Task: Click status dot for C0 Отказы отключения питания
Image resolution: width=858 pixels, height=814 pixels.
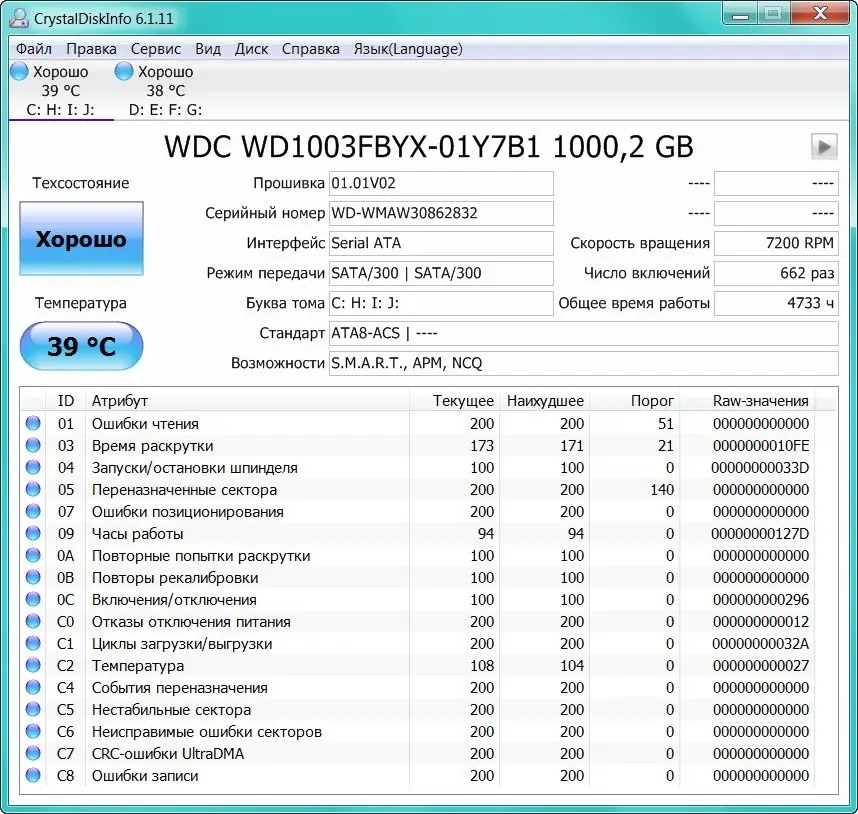Action: coord(33,621)
